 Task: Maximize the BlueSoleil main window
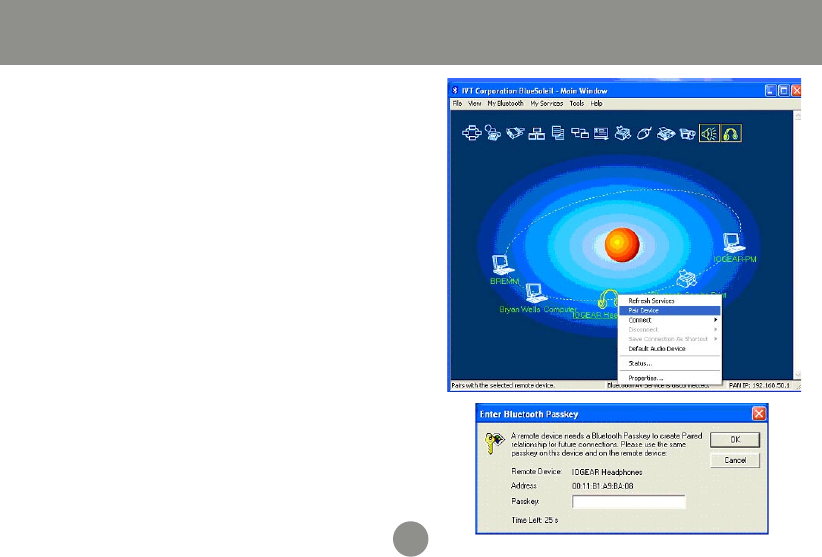(783, 91)
